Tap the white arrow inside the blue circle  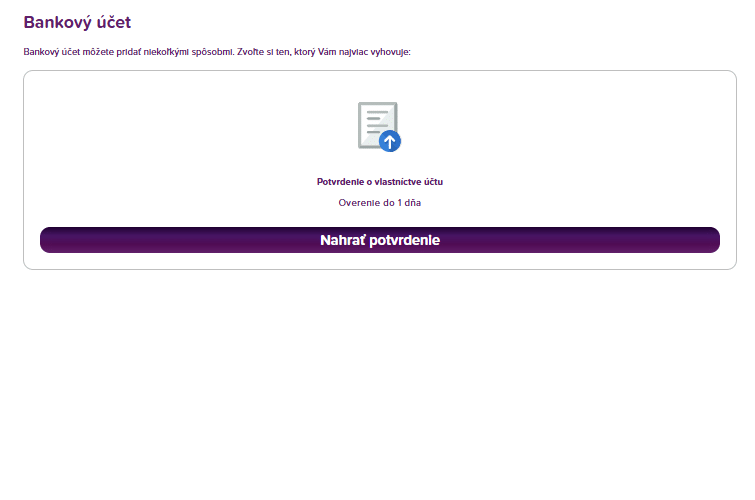coord(390,142)
